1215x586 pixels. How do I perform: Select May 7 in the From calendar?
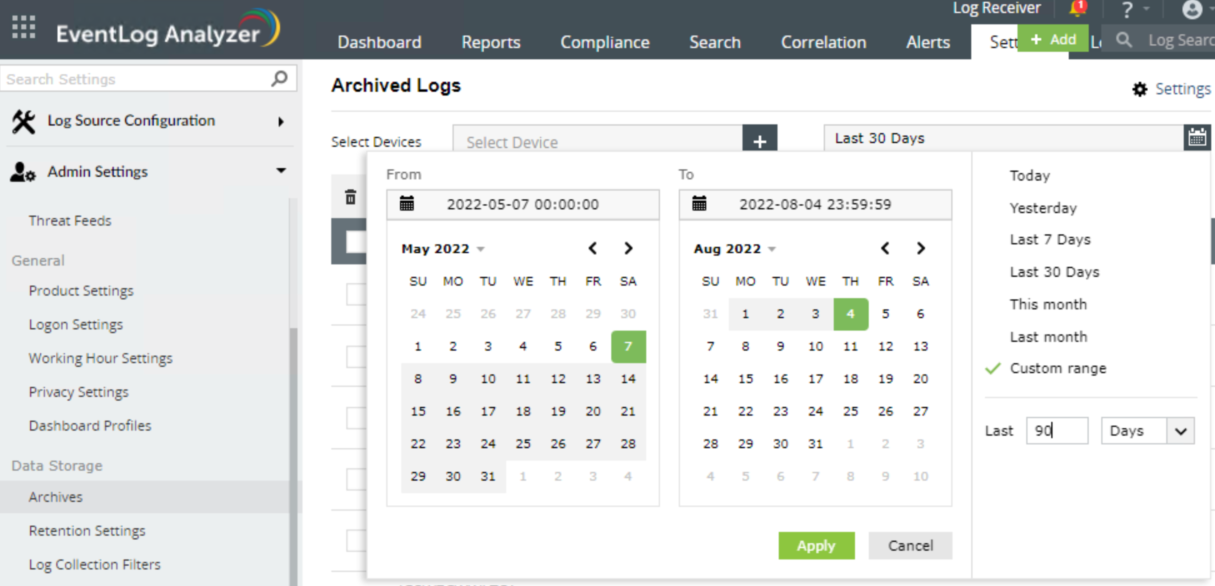click(x=628, y=347)
